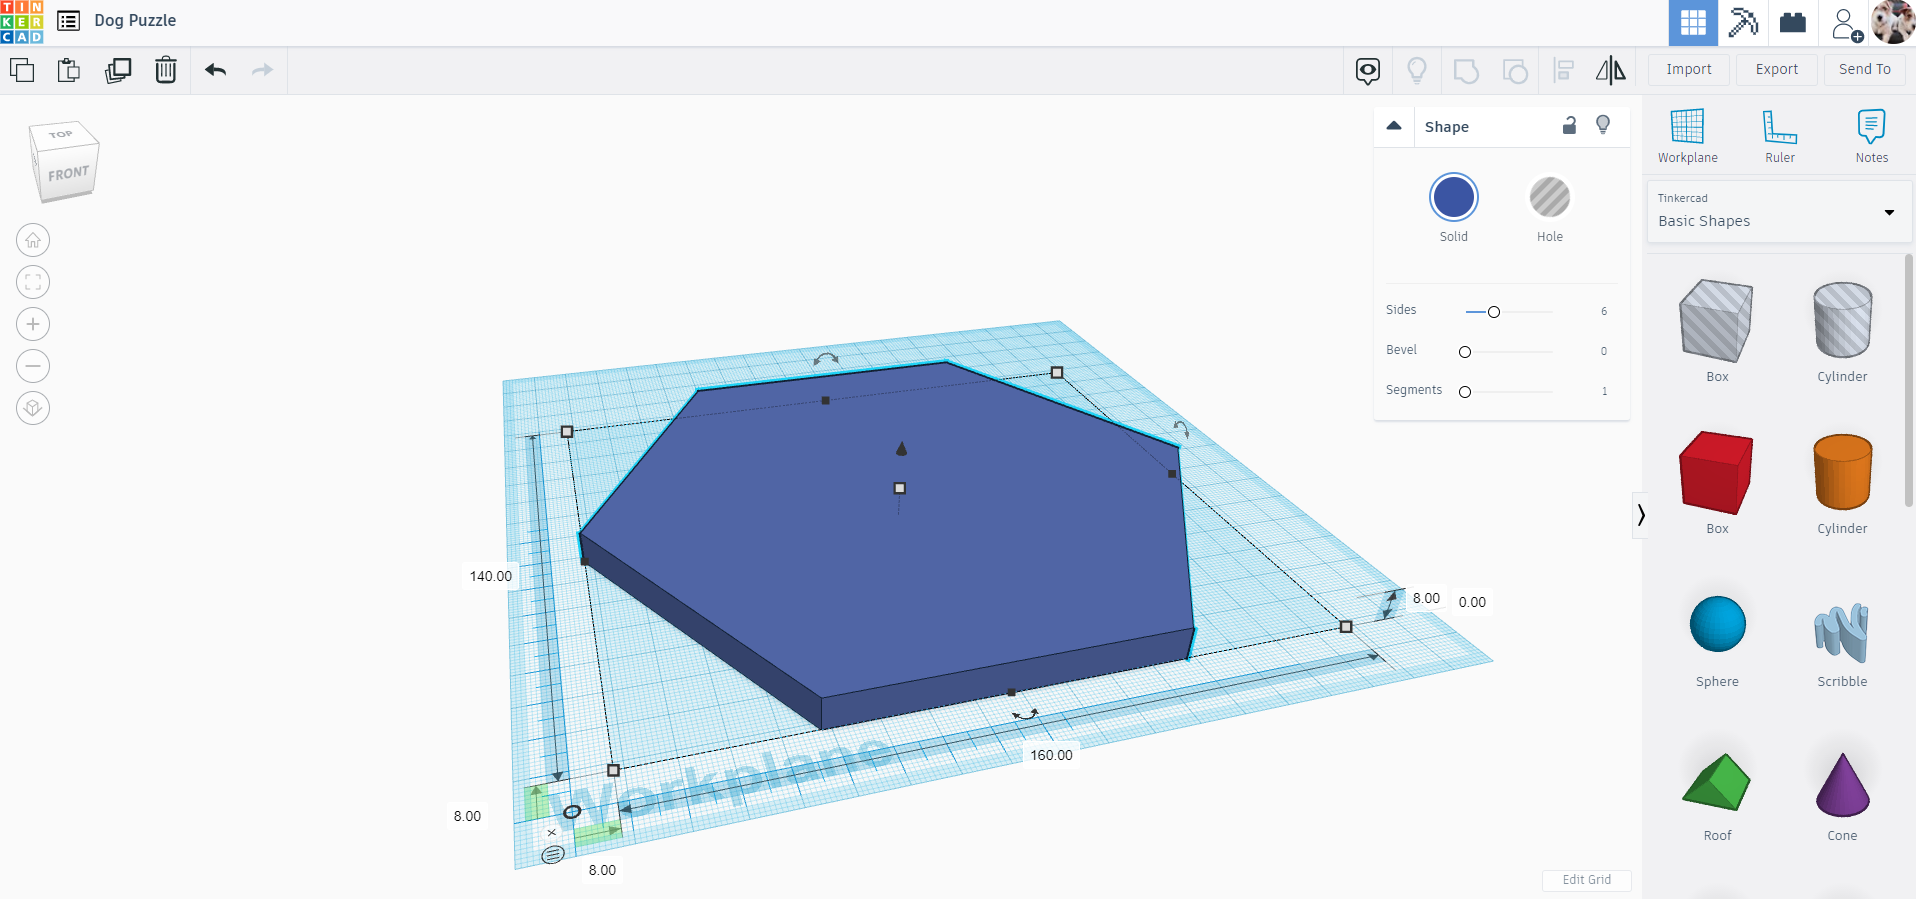Invite collaborators with add person icon
This screenshot has height=902, width=1918.
click(x=1846, y=23)
